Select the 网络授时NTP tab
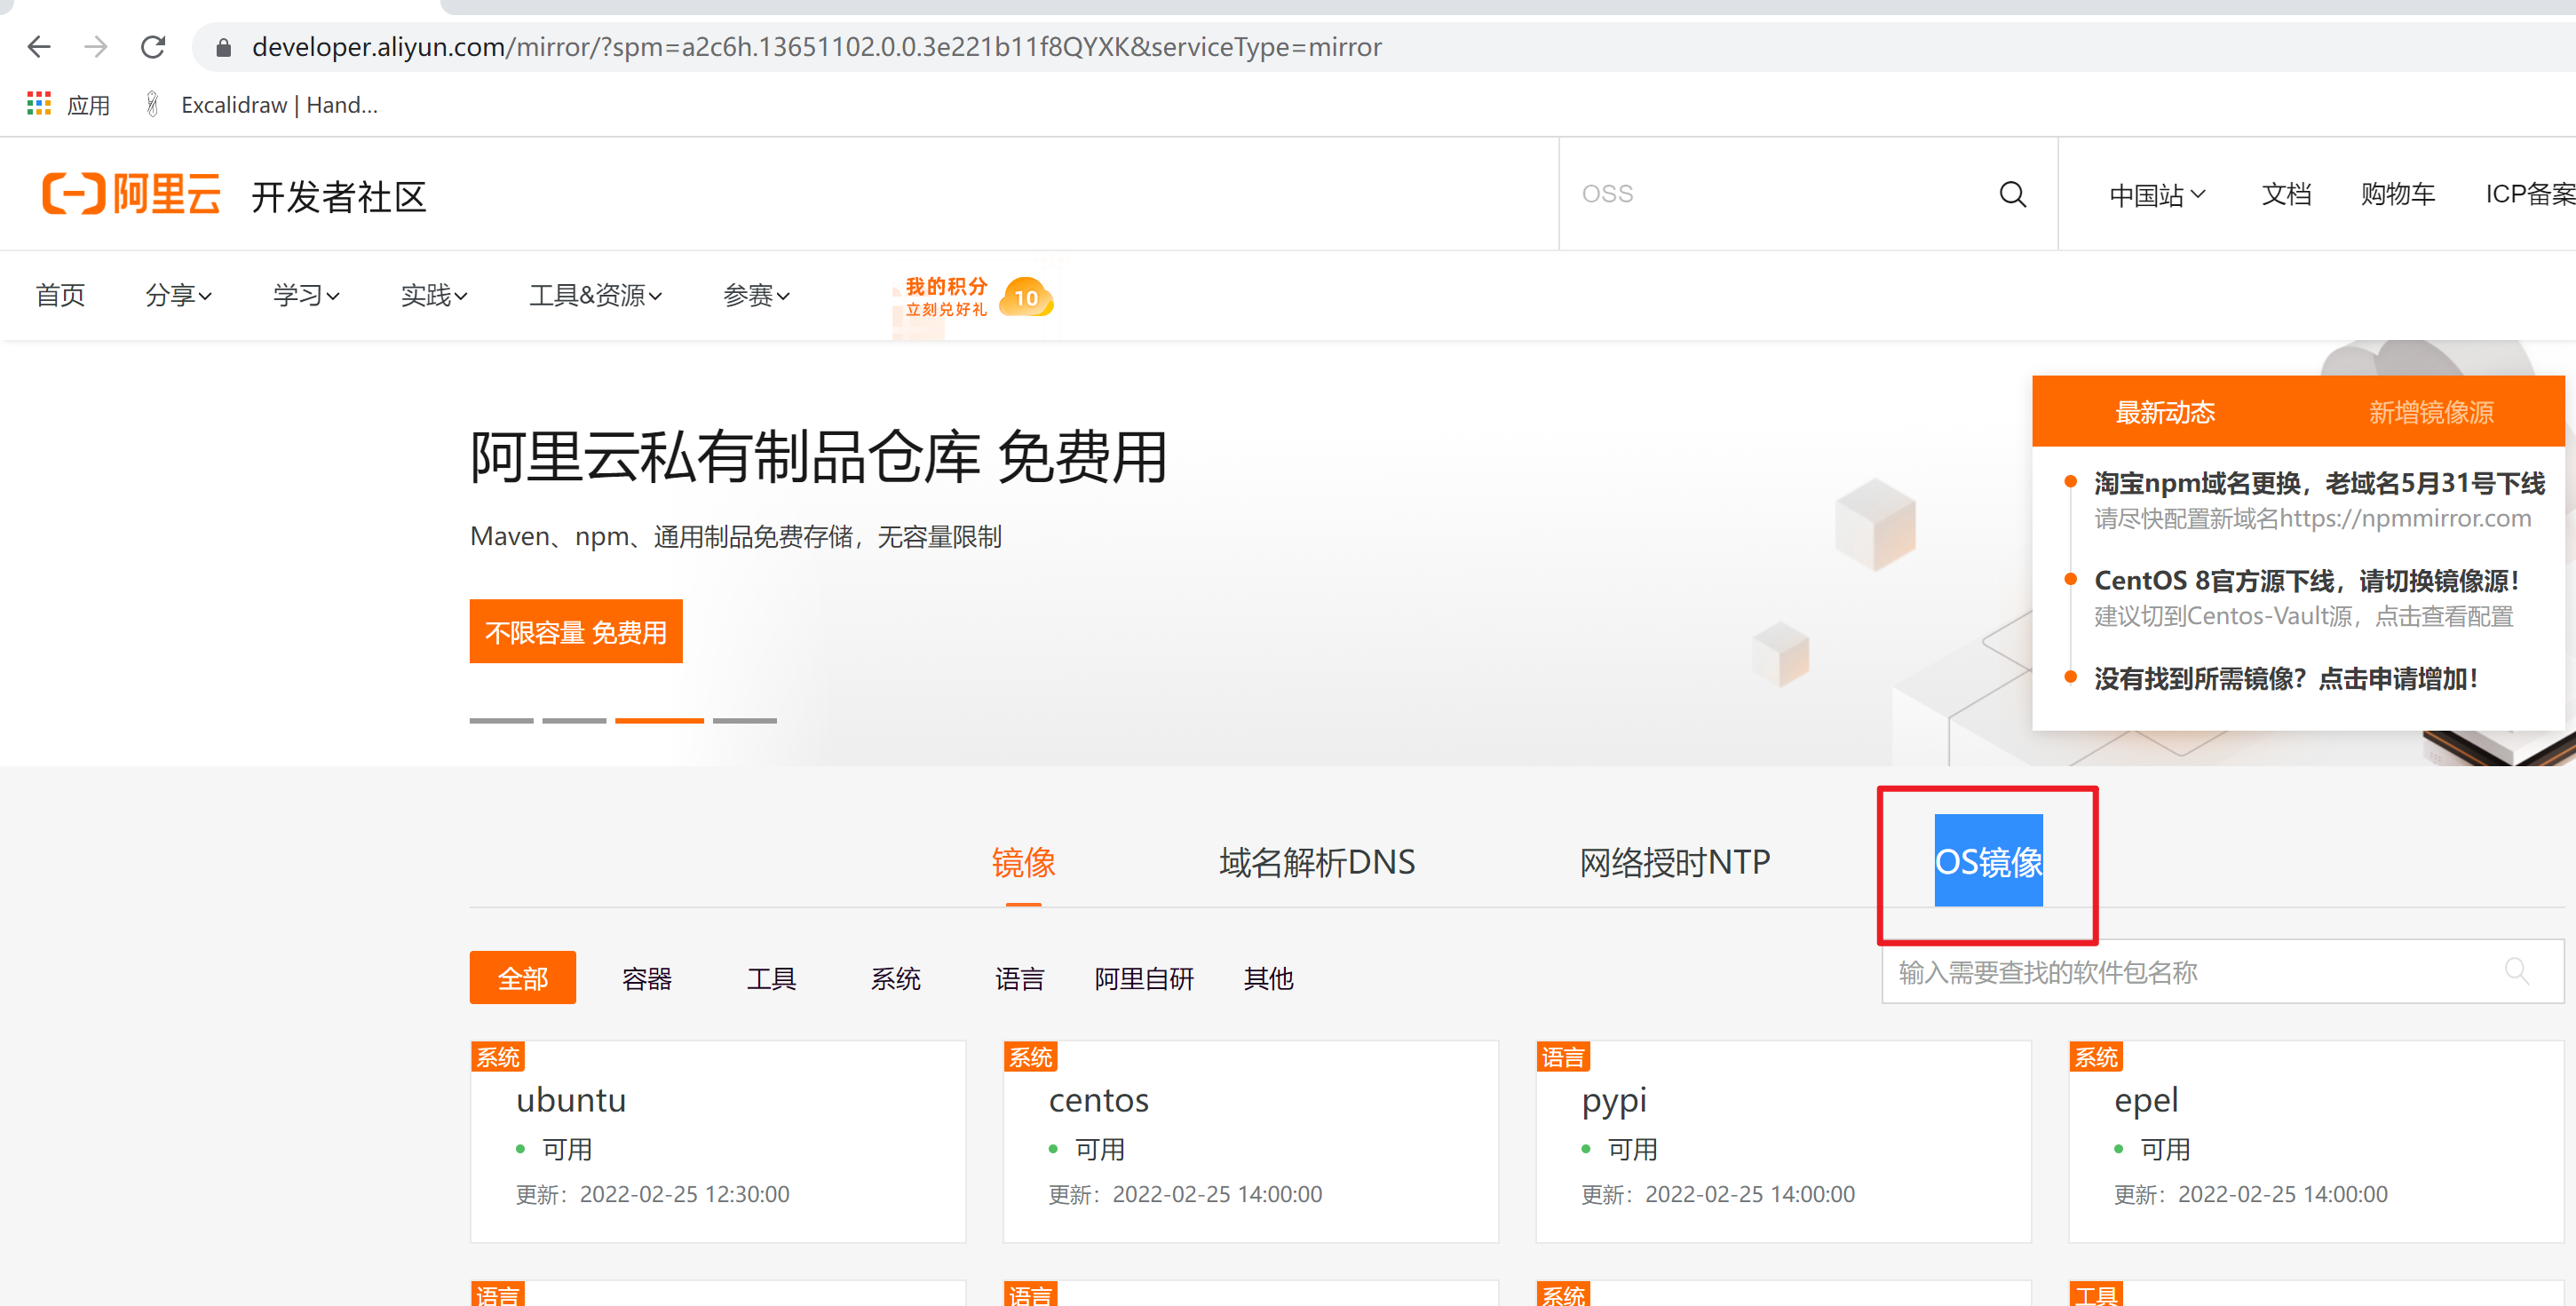Screen dimensions: 2576x1306 click(1675, 862)
